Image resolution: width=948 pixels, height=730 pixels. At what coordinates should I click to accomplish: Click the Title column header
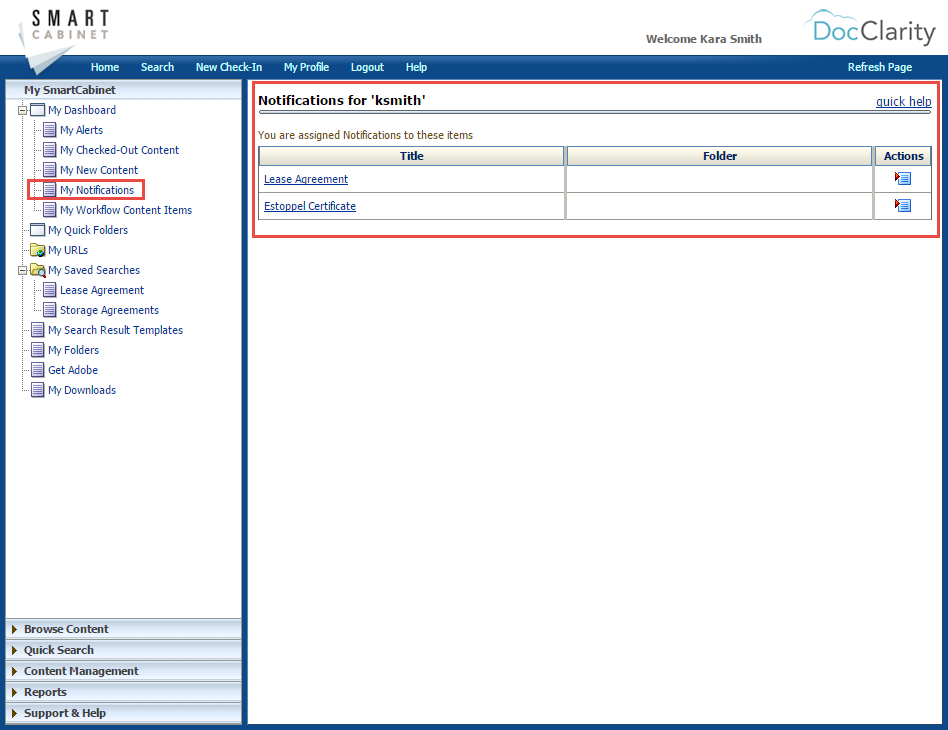coord(411,156)
